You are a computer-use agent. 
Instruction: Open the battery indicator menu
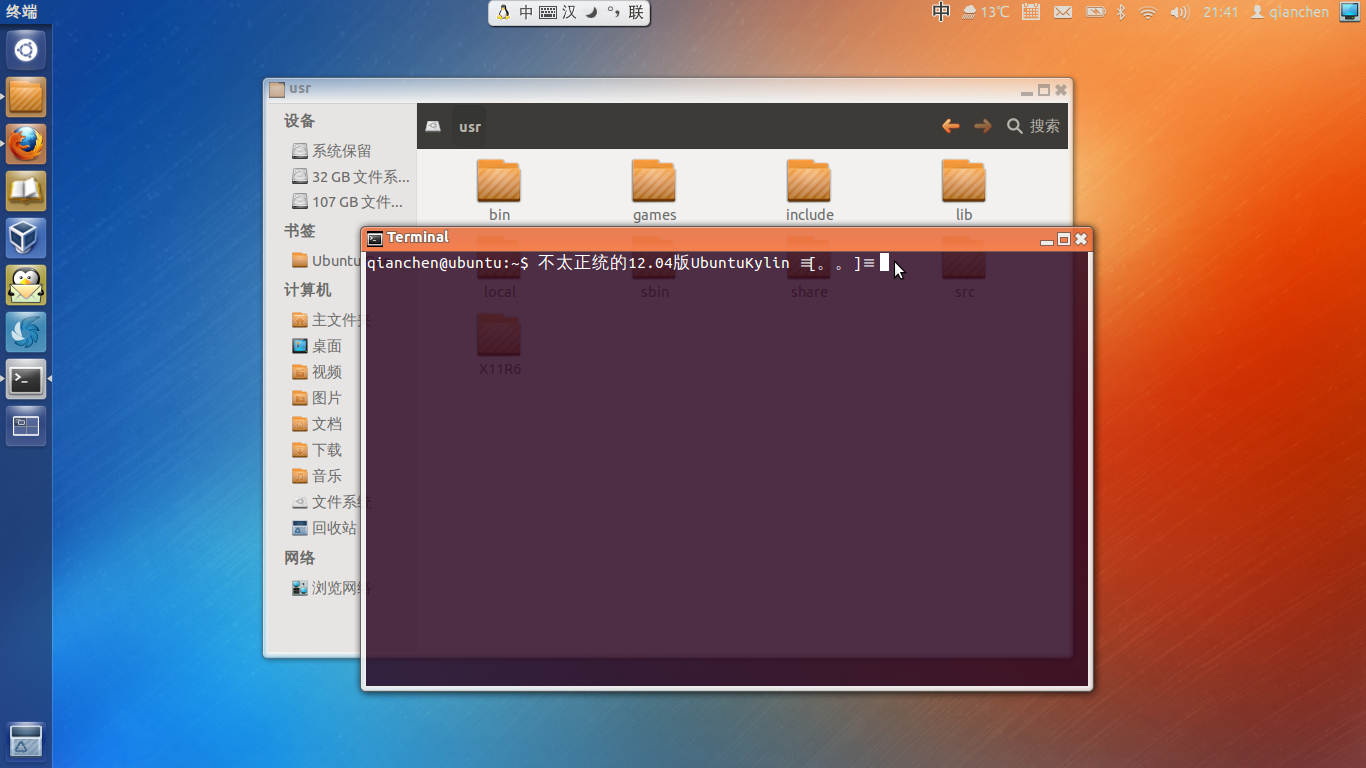point(1095,12)
